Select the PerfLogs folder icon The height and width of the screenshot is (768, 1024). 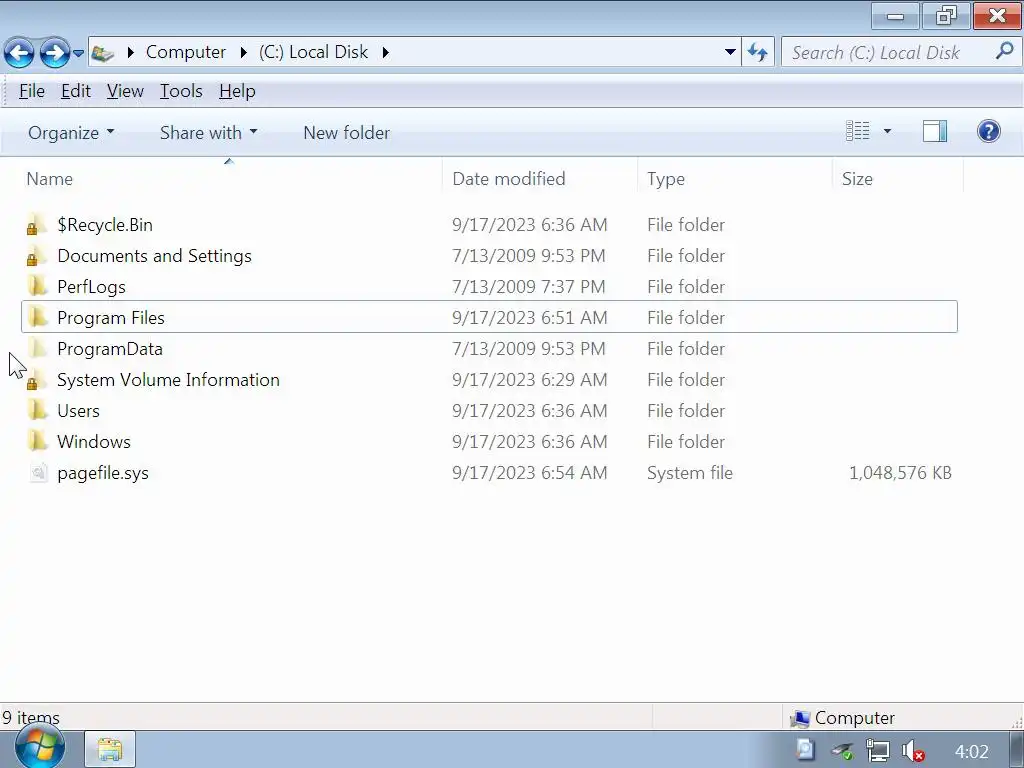[x=37, y=287]
